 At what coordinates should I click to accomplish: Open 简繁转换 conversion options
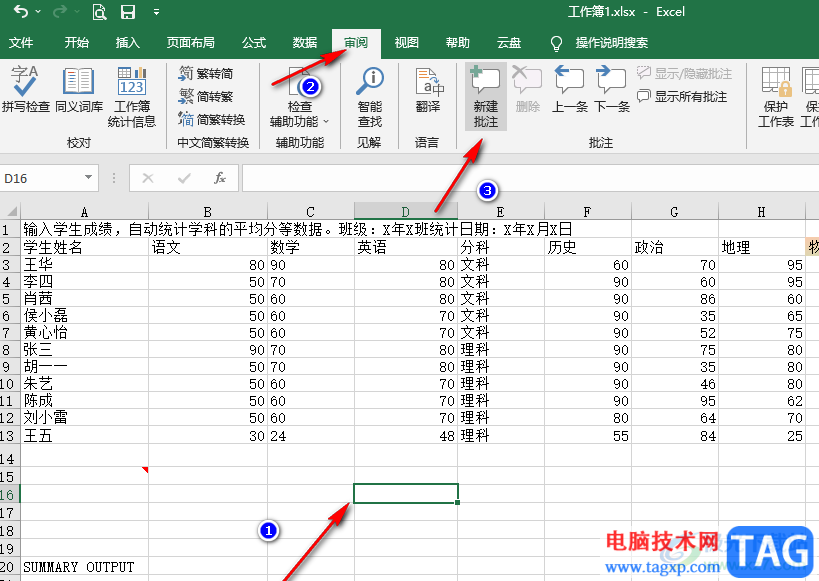212,119
